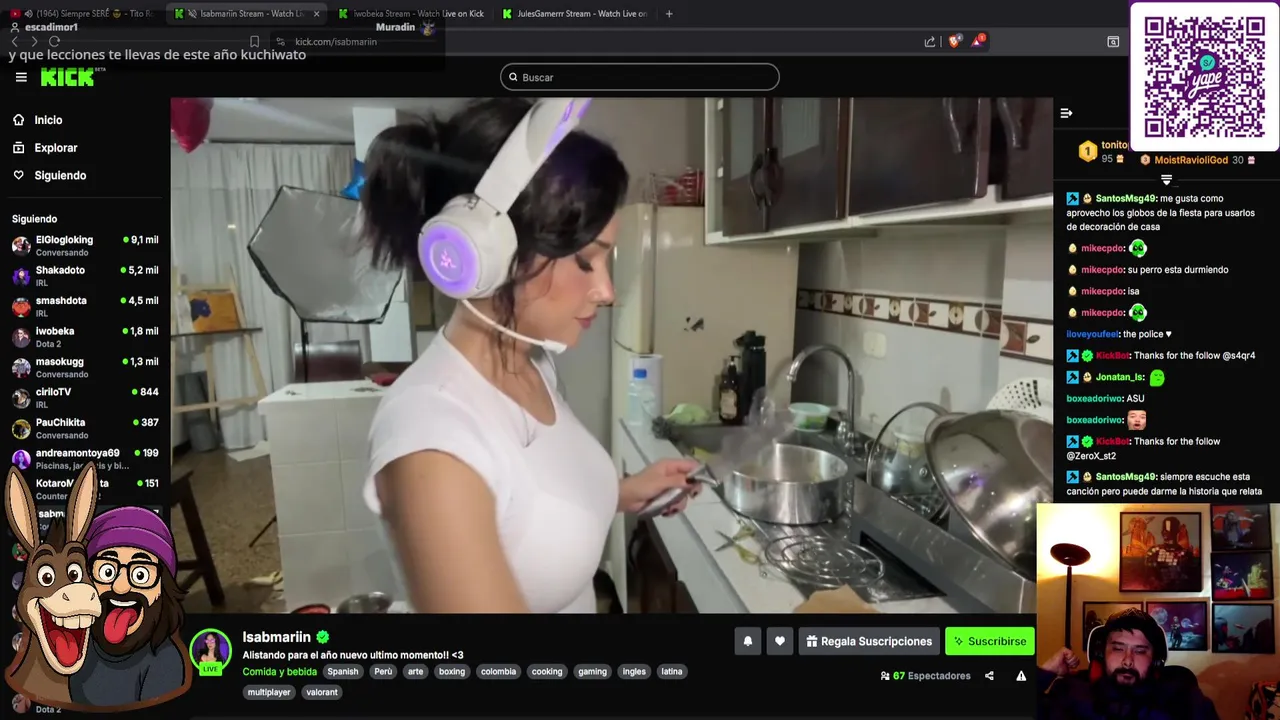Close the Isabmariin Stream tab
The height and width of the screenshot is (720, 1280).
click(317, 14)
